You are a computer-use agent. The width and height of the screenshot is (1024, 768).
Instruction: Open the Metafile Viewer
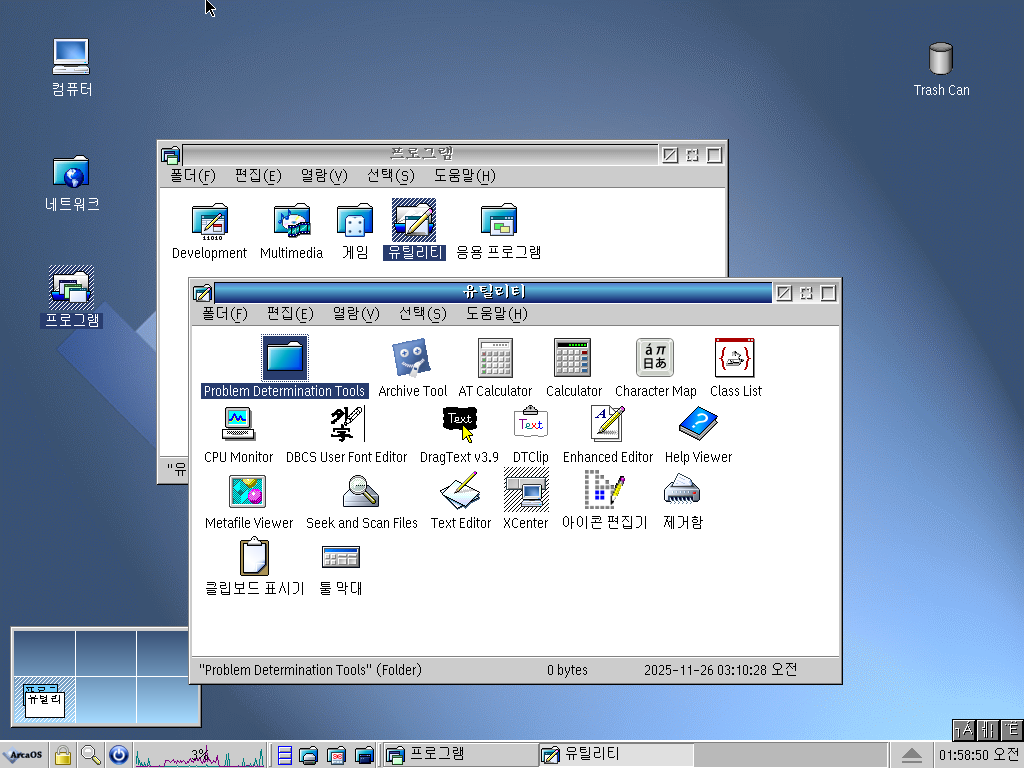(x=248, y=490)
